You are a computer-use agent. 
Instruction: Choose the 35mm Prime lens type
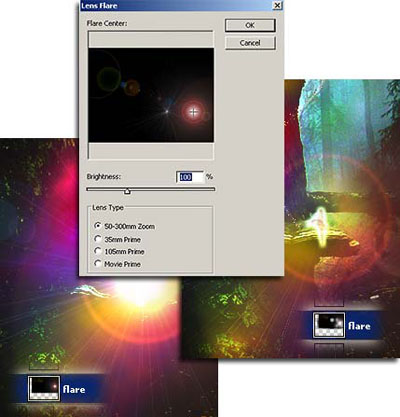[x=98, y=239]
